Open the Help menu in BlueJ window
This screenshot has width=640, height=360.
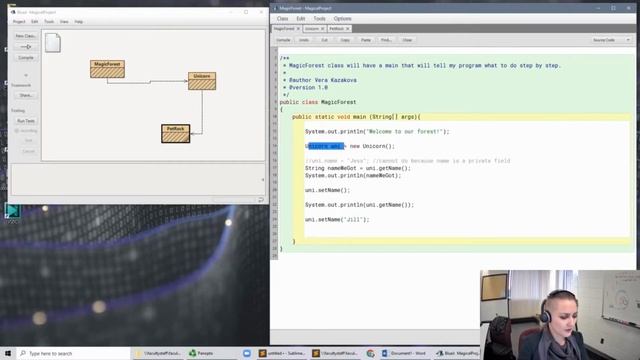[x=79, y=22]
